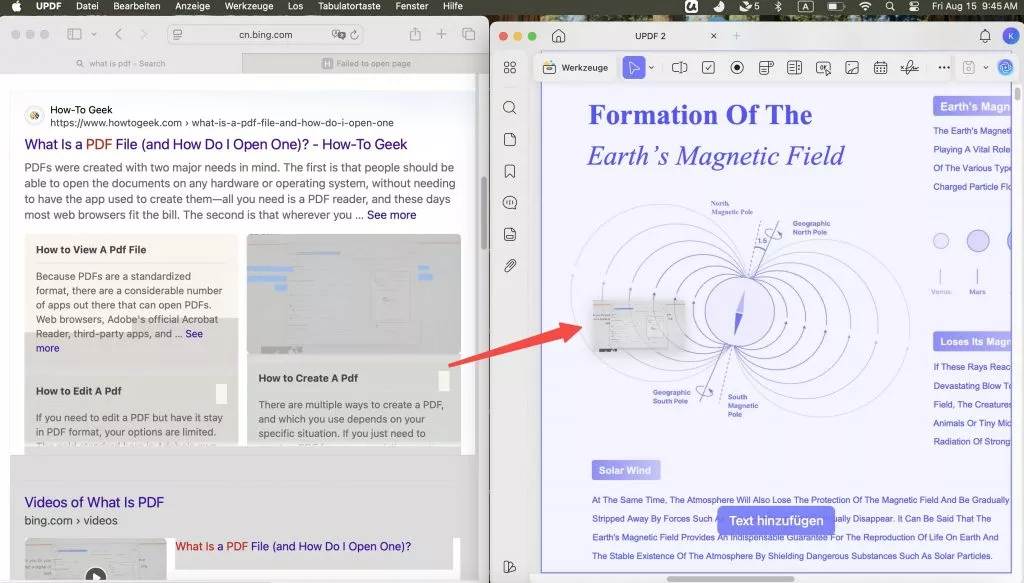This screenshot has height=583, width=1024.
Task: Toggle Safari sidebar button
Action: coord(74,34)
